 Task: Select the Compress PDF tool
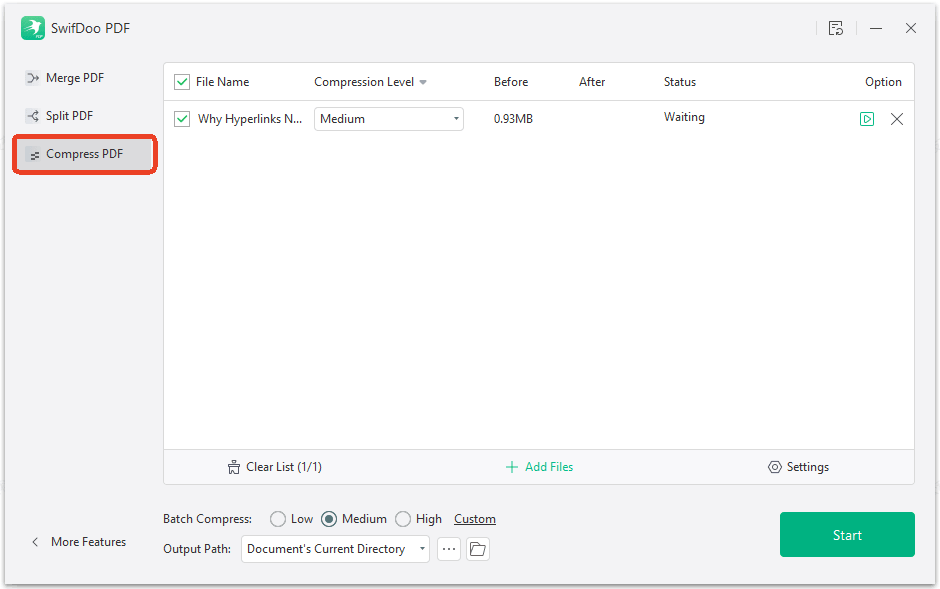pos(85,154)
